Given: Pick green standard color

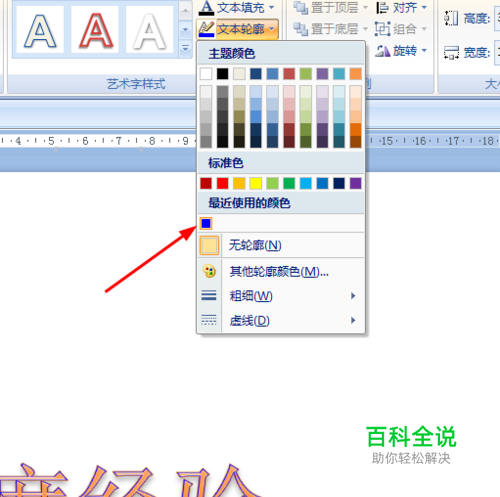Looking at the screenshot, I should (289, 183).
